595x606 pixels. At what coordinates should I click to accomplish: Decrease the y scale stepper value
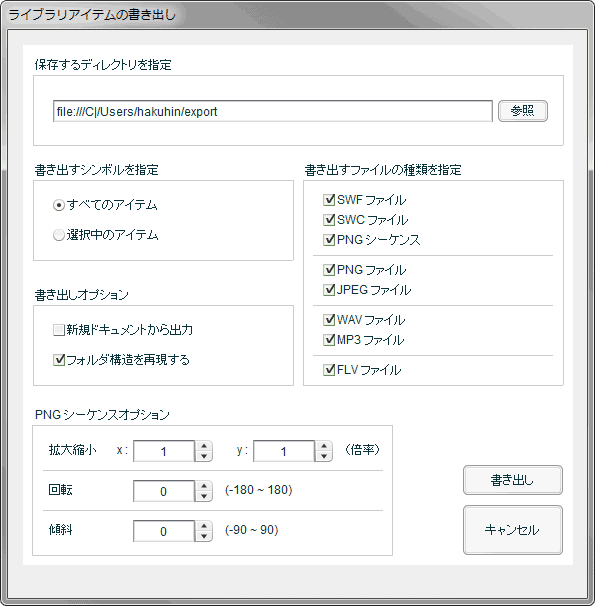click(324, 456)
